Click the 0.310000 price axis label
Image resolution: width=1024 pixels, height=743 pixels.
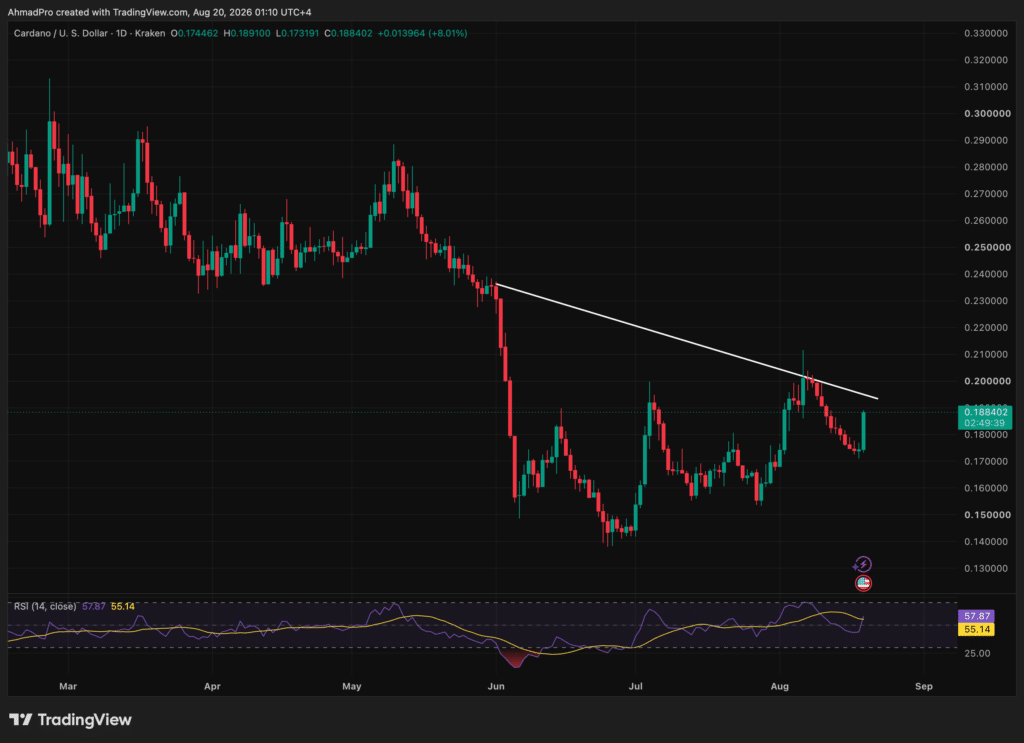pyautogui.click(x=985, y=87)
